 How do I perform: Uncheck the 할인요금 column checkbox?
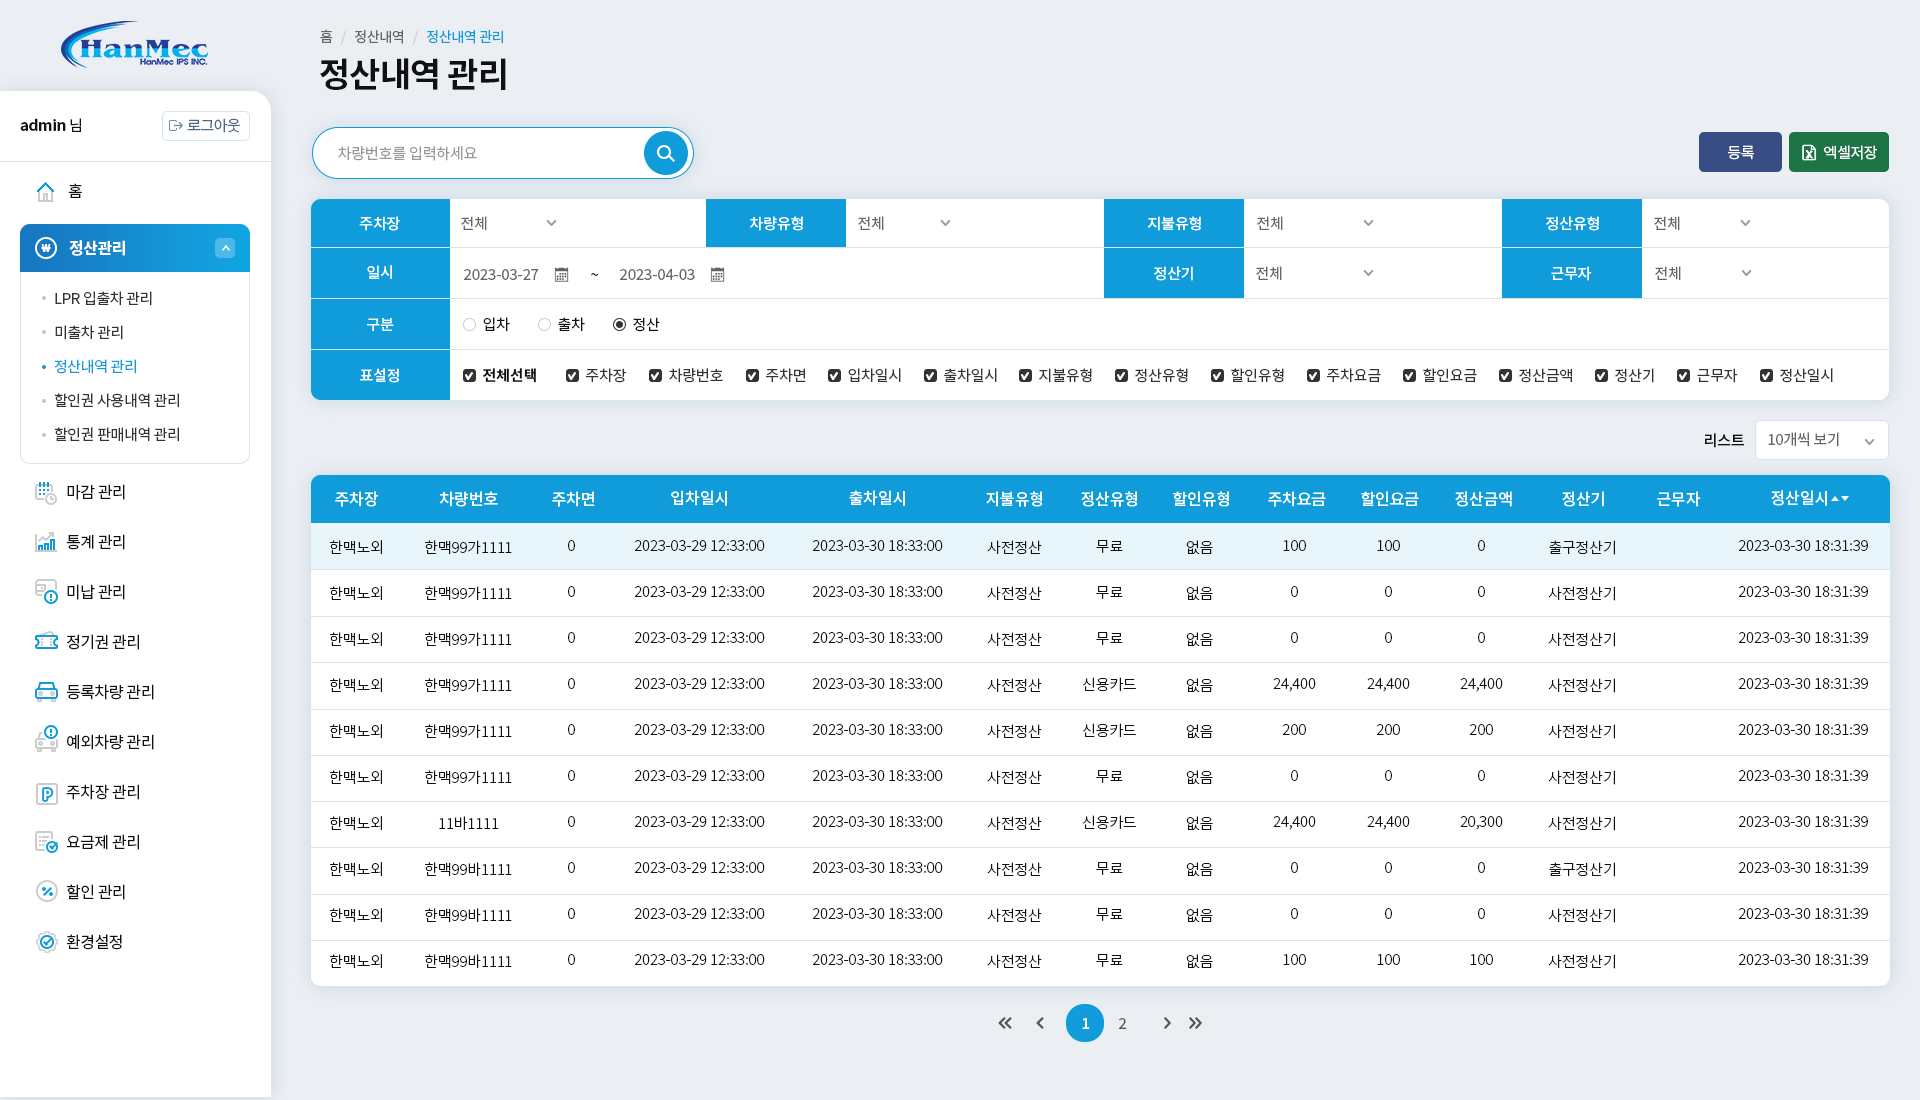click(x=1408, y=375)
